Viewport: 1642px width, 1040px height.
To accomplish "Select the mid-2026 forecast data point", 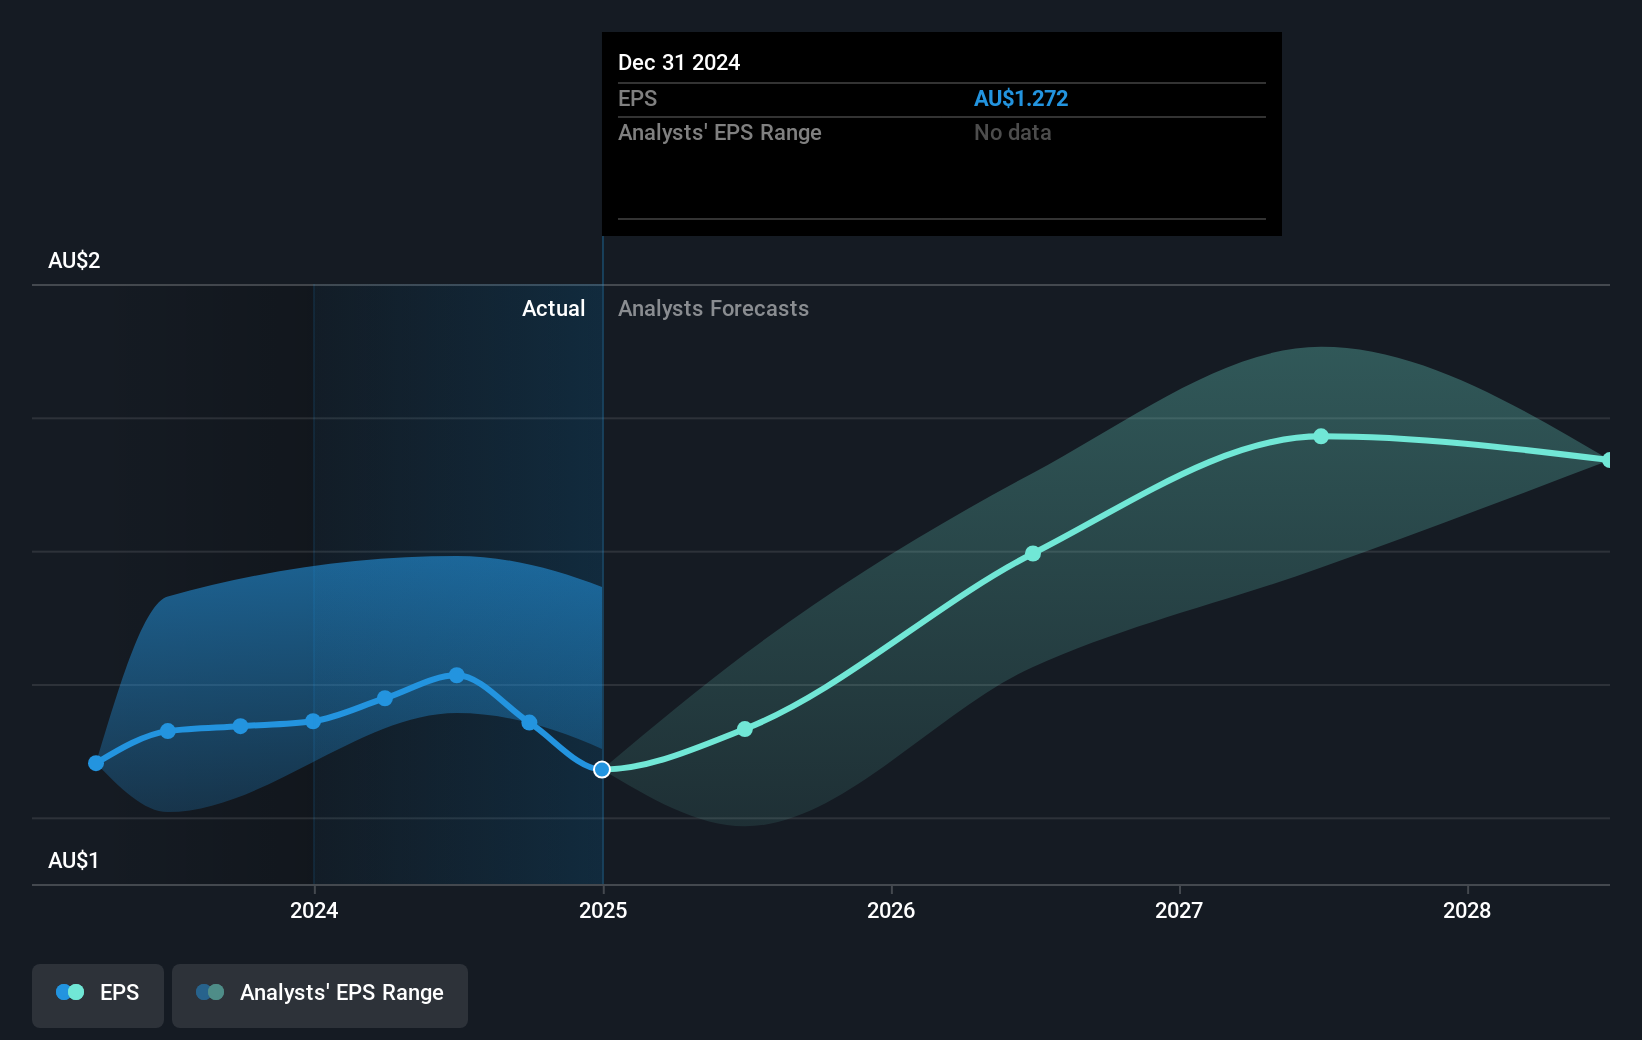I will pos(1033,553).
